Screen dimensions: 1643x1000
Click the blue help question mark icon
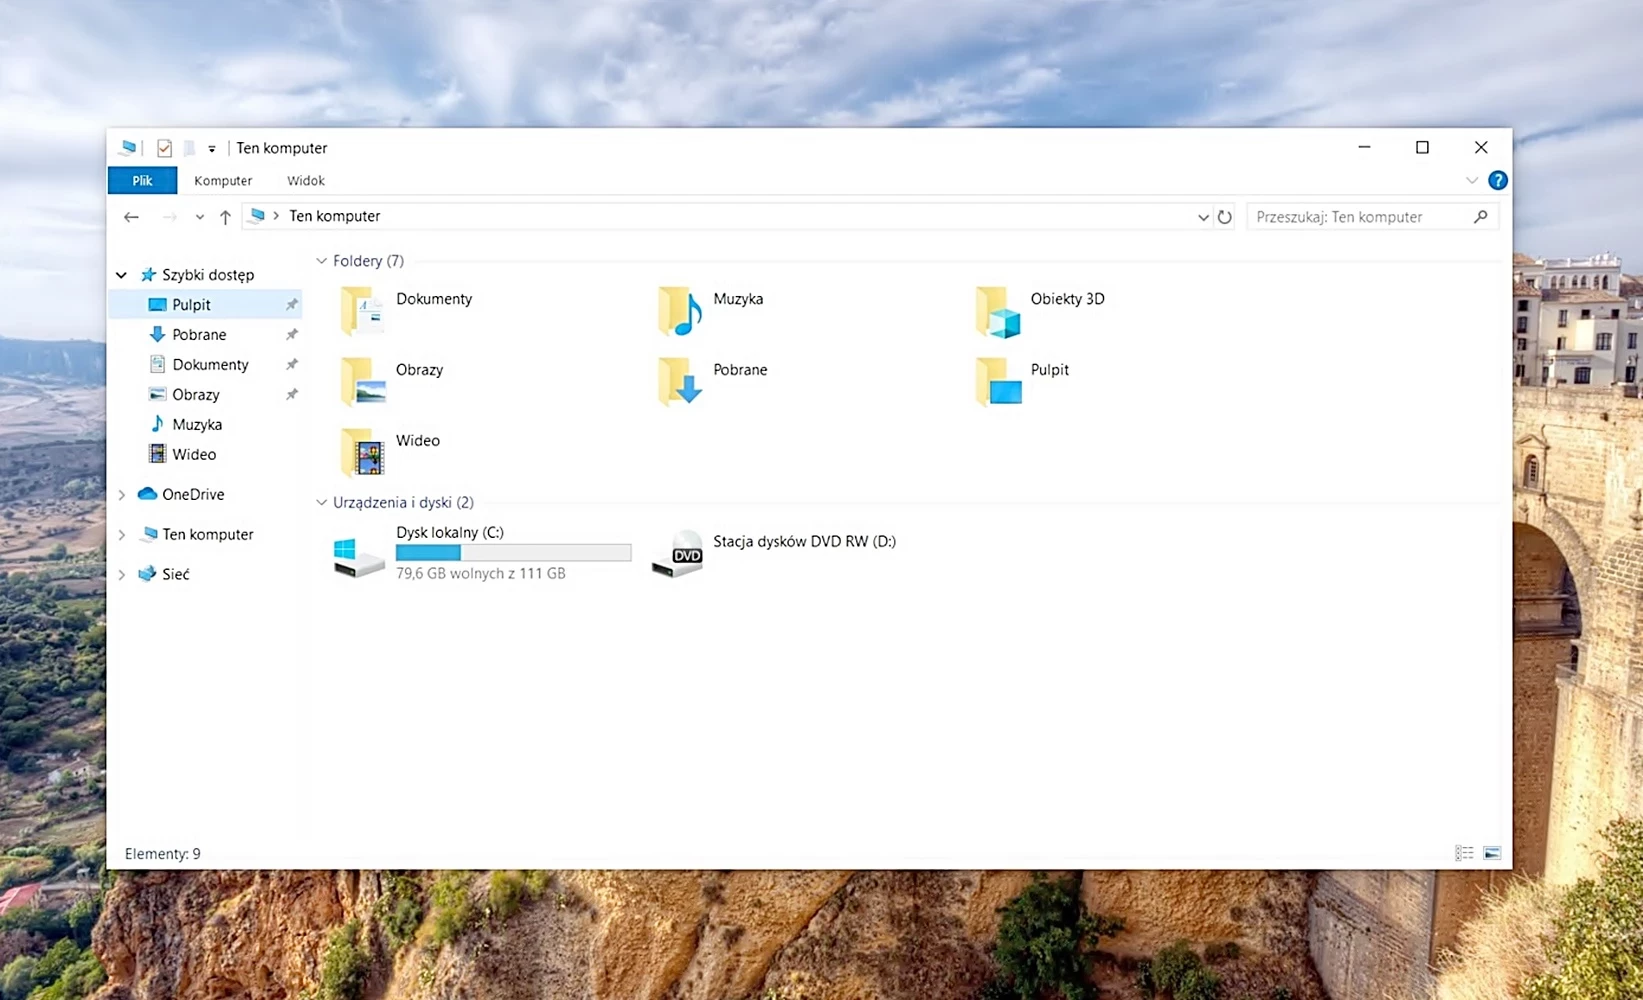1497,181
